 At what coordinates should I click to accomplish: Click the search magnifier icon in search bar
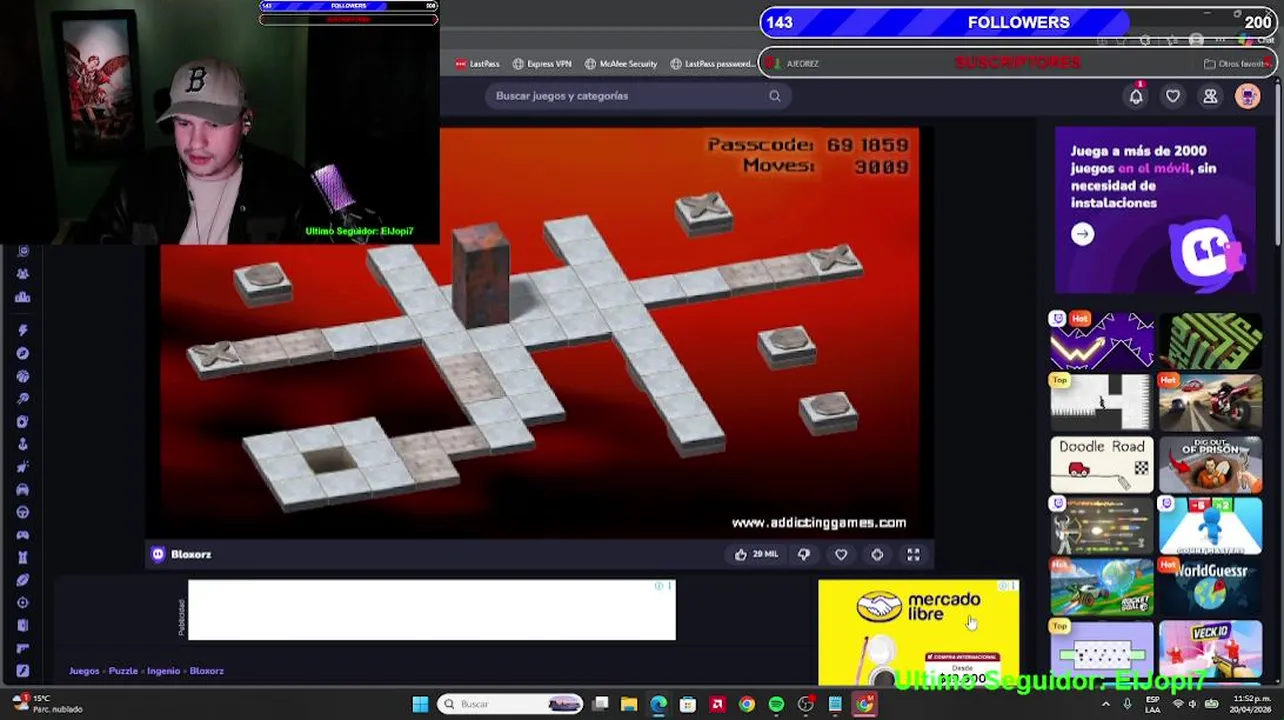[775, 96]
